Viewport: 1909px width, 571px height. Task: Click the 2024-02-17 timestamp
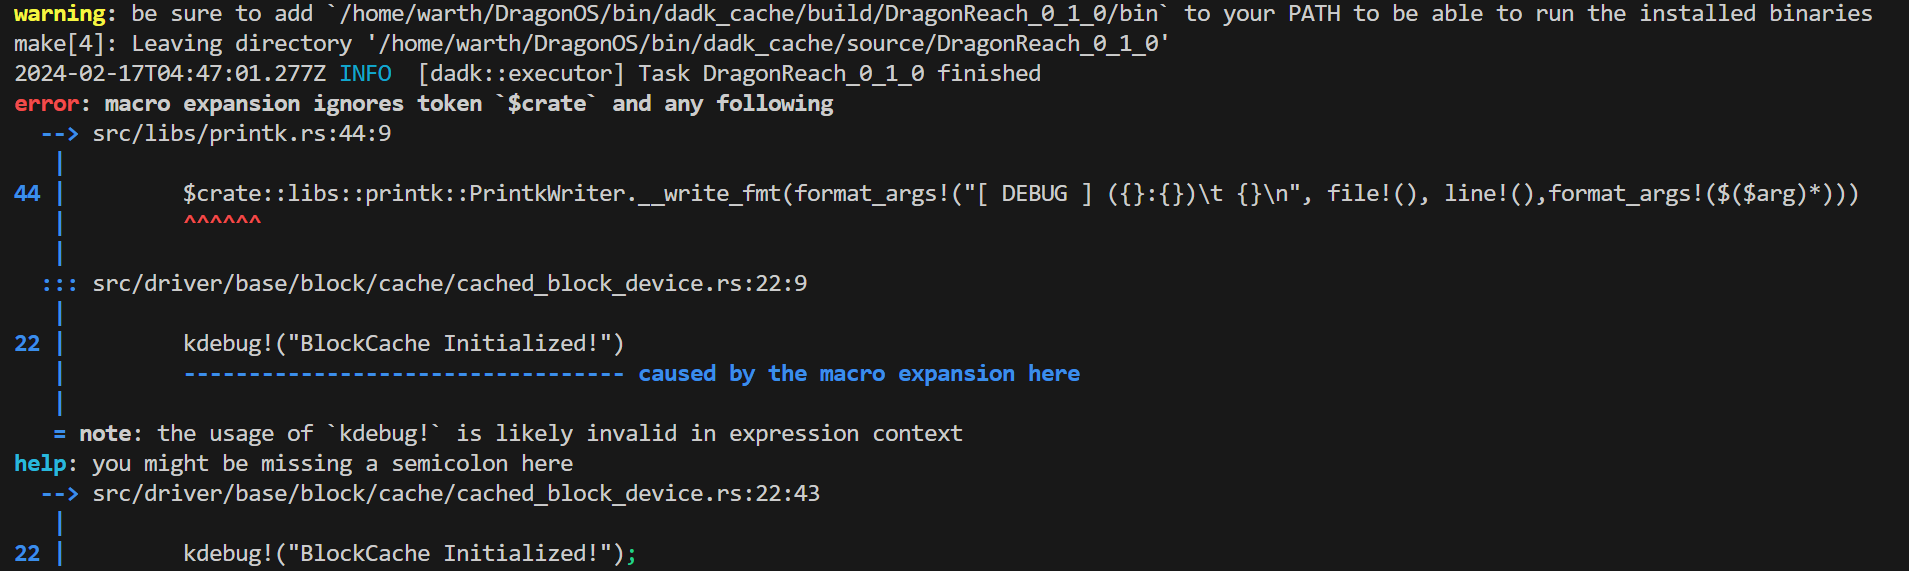tap(170, 73)
